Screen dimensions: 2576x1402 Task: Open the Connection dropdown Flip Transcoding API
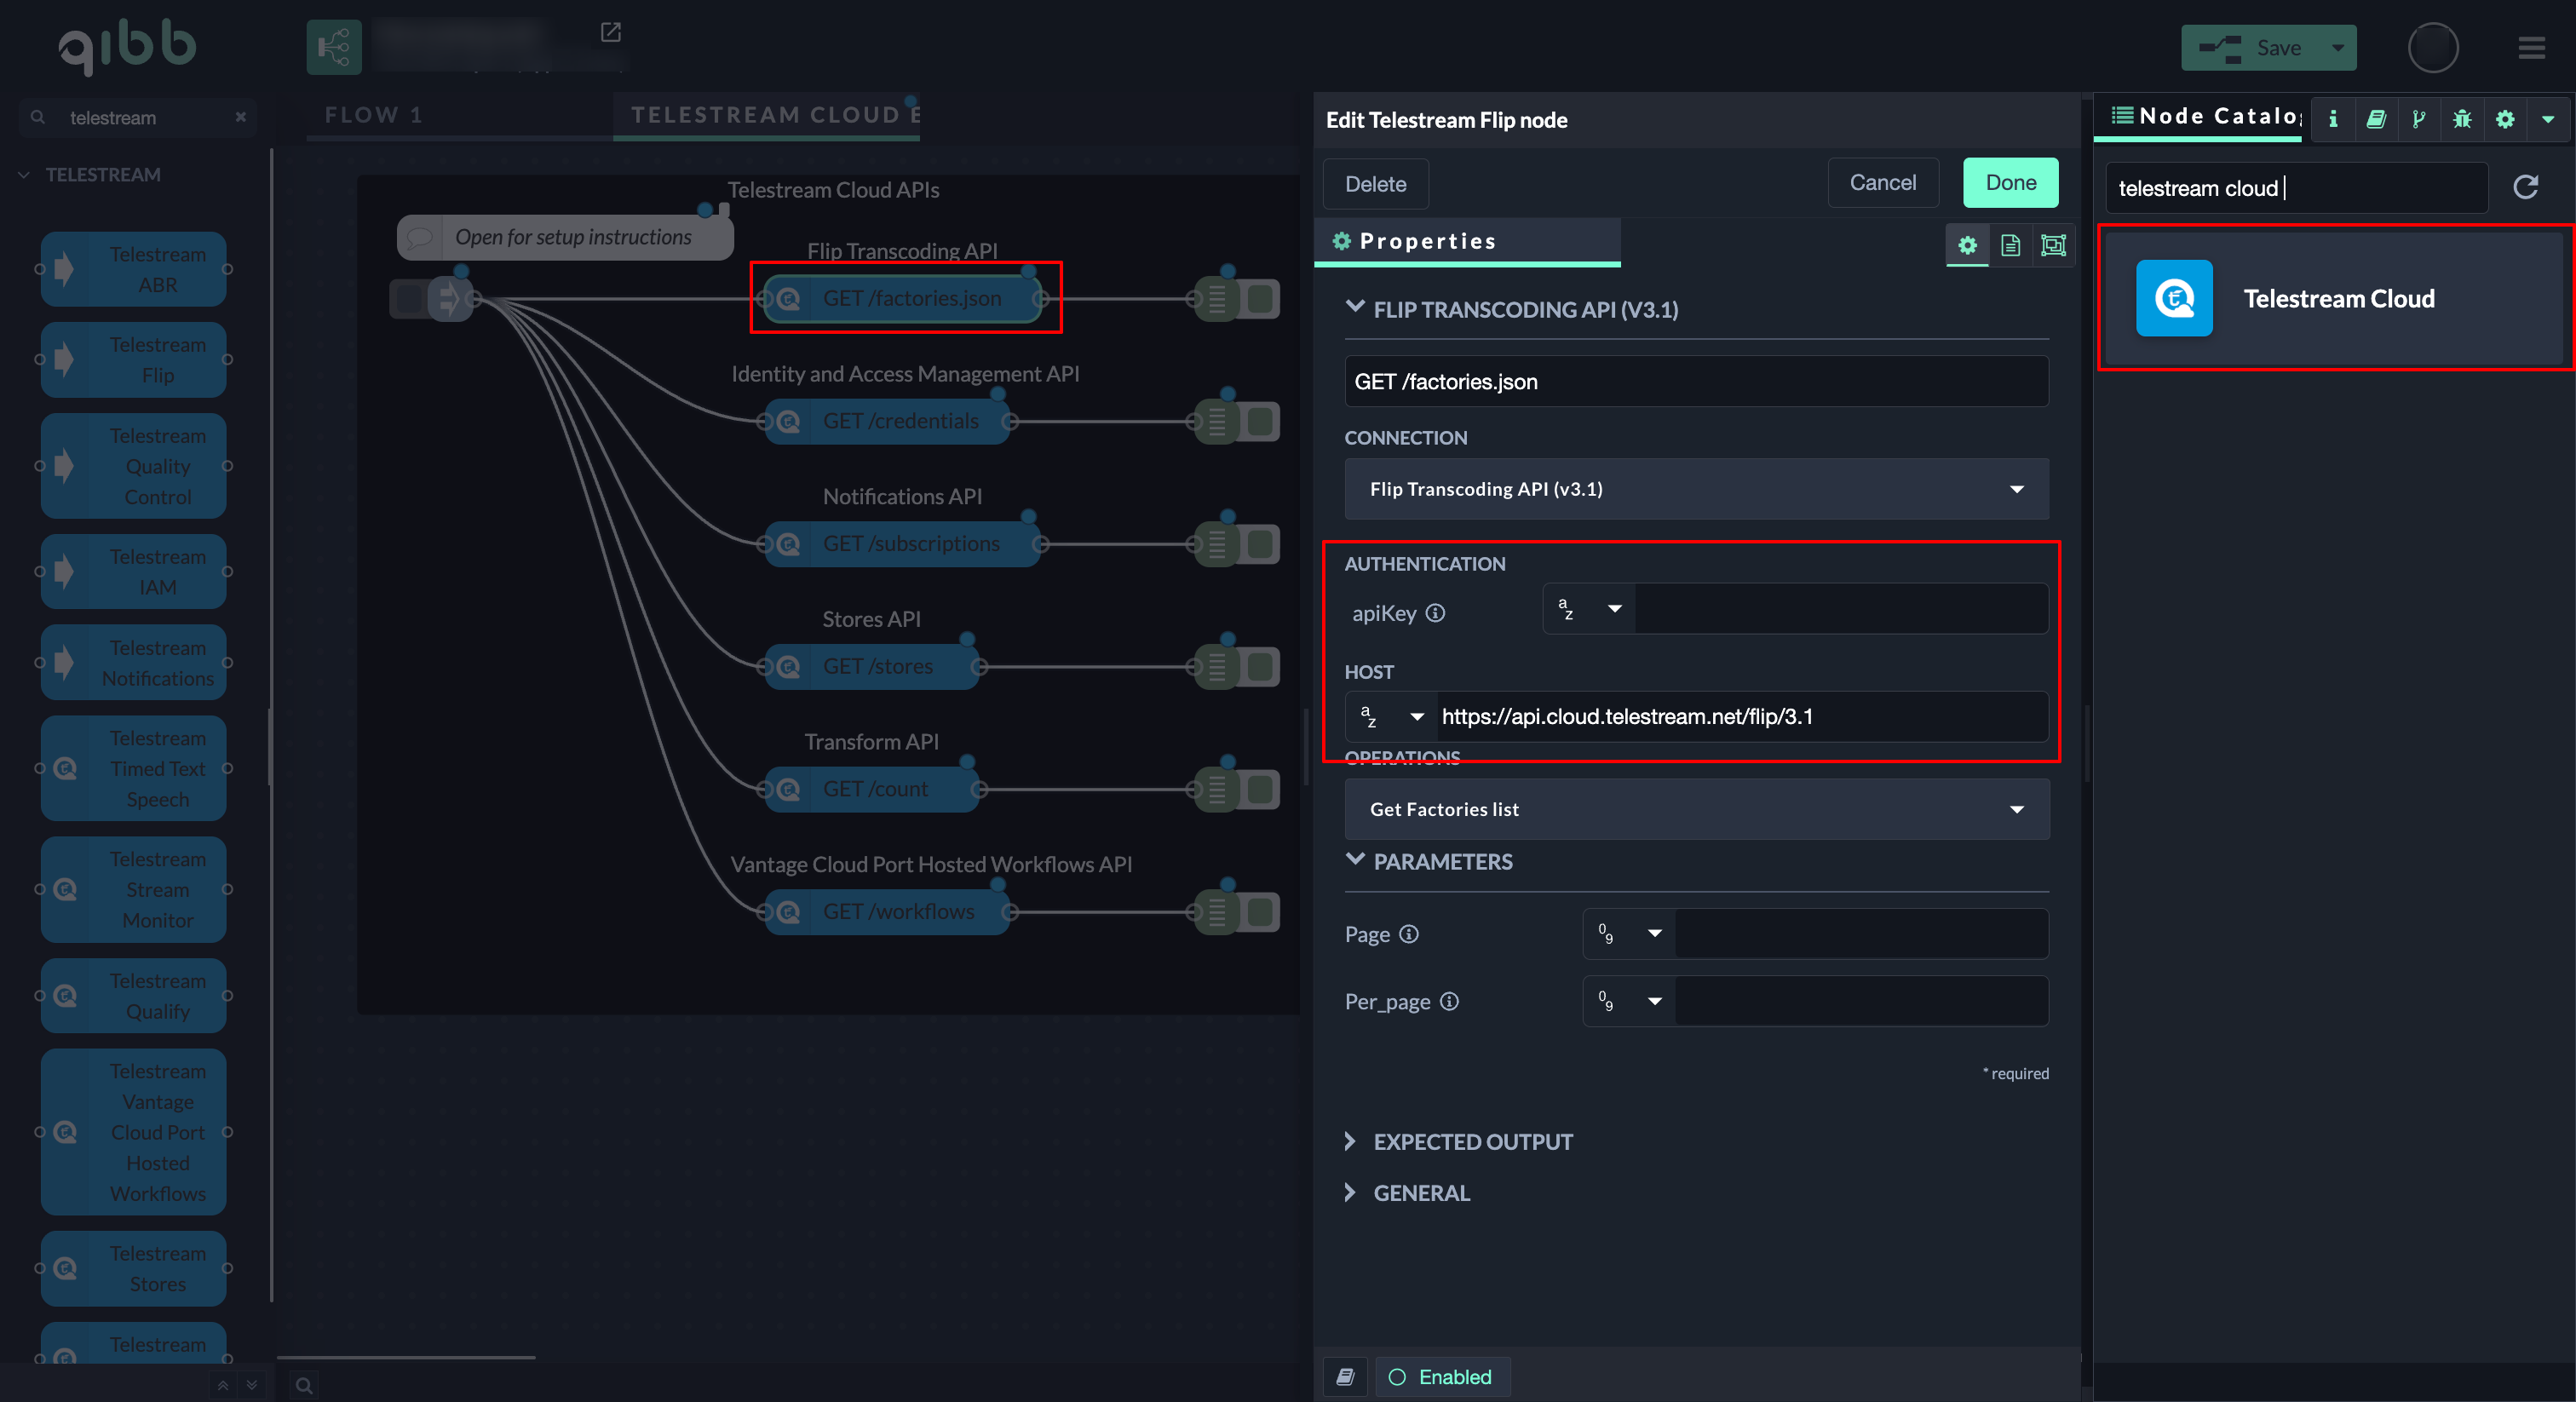click(x=1696, y=489)
